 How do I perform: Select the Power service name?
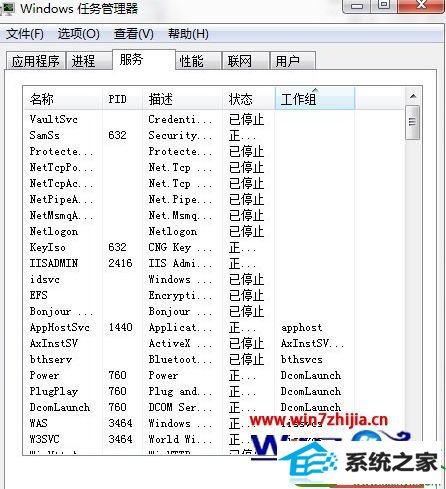click(44, 375)
